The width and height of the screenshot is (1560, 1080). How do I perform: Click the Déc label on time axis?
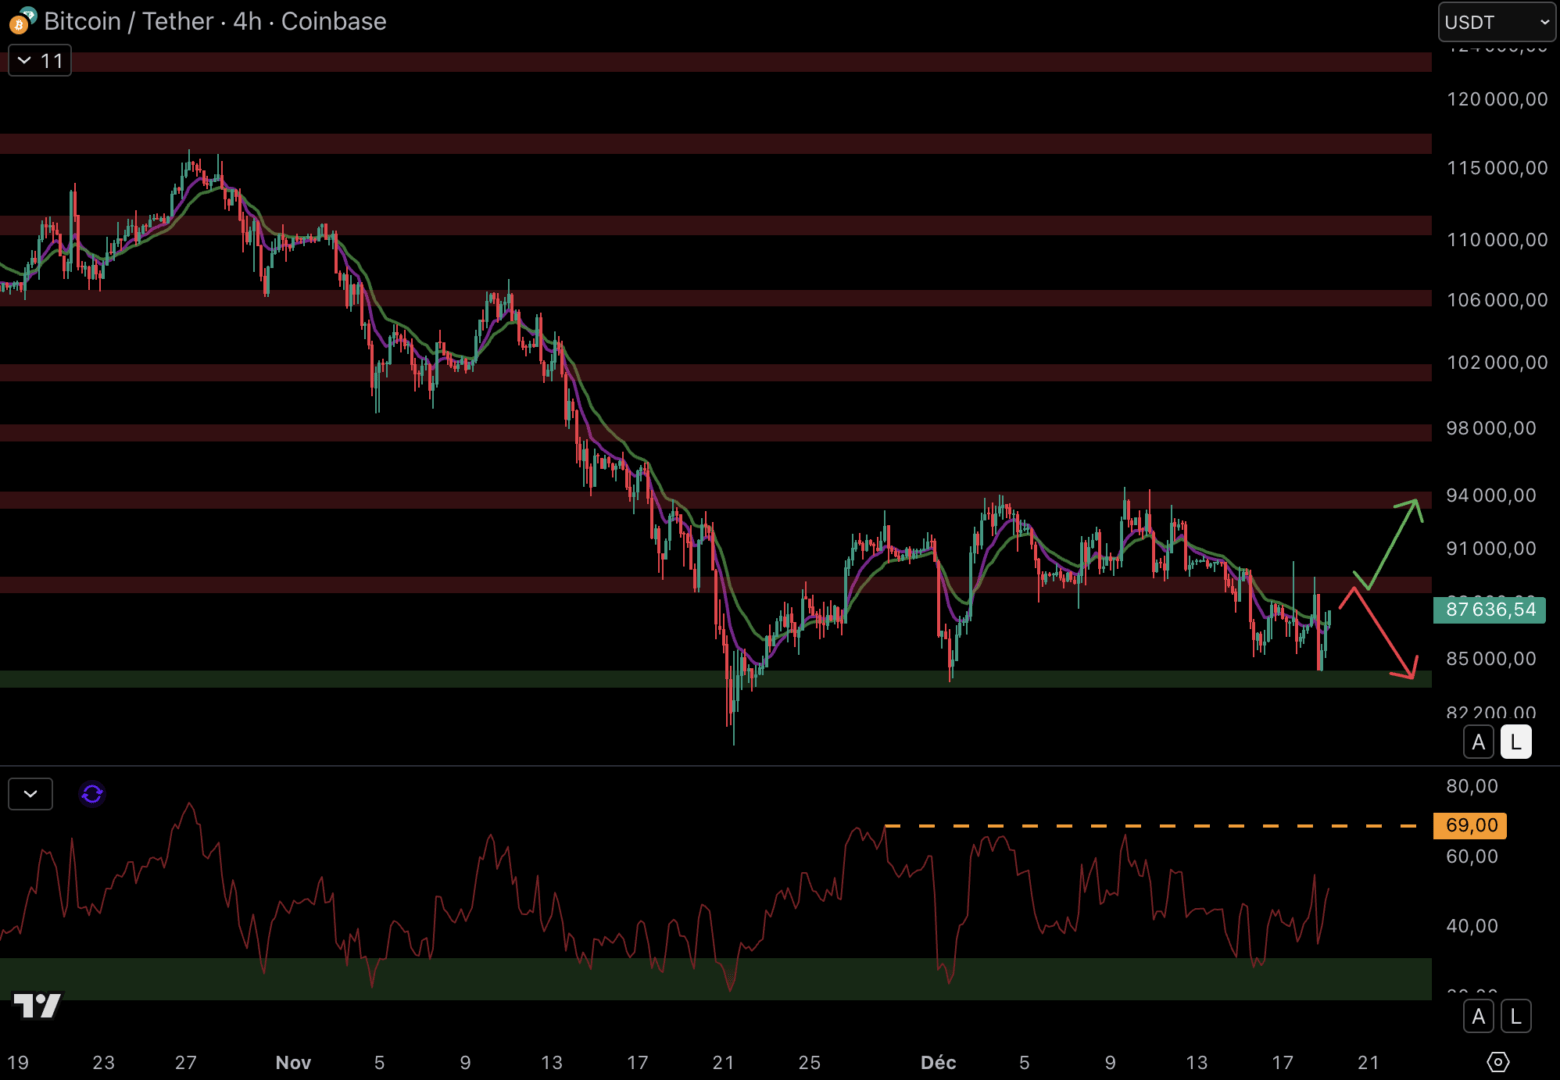(x=938, y=1063)
